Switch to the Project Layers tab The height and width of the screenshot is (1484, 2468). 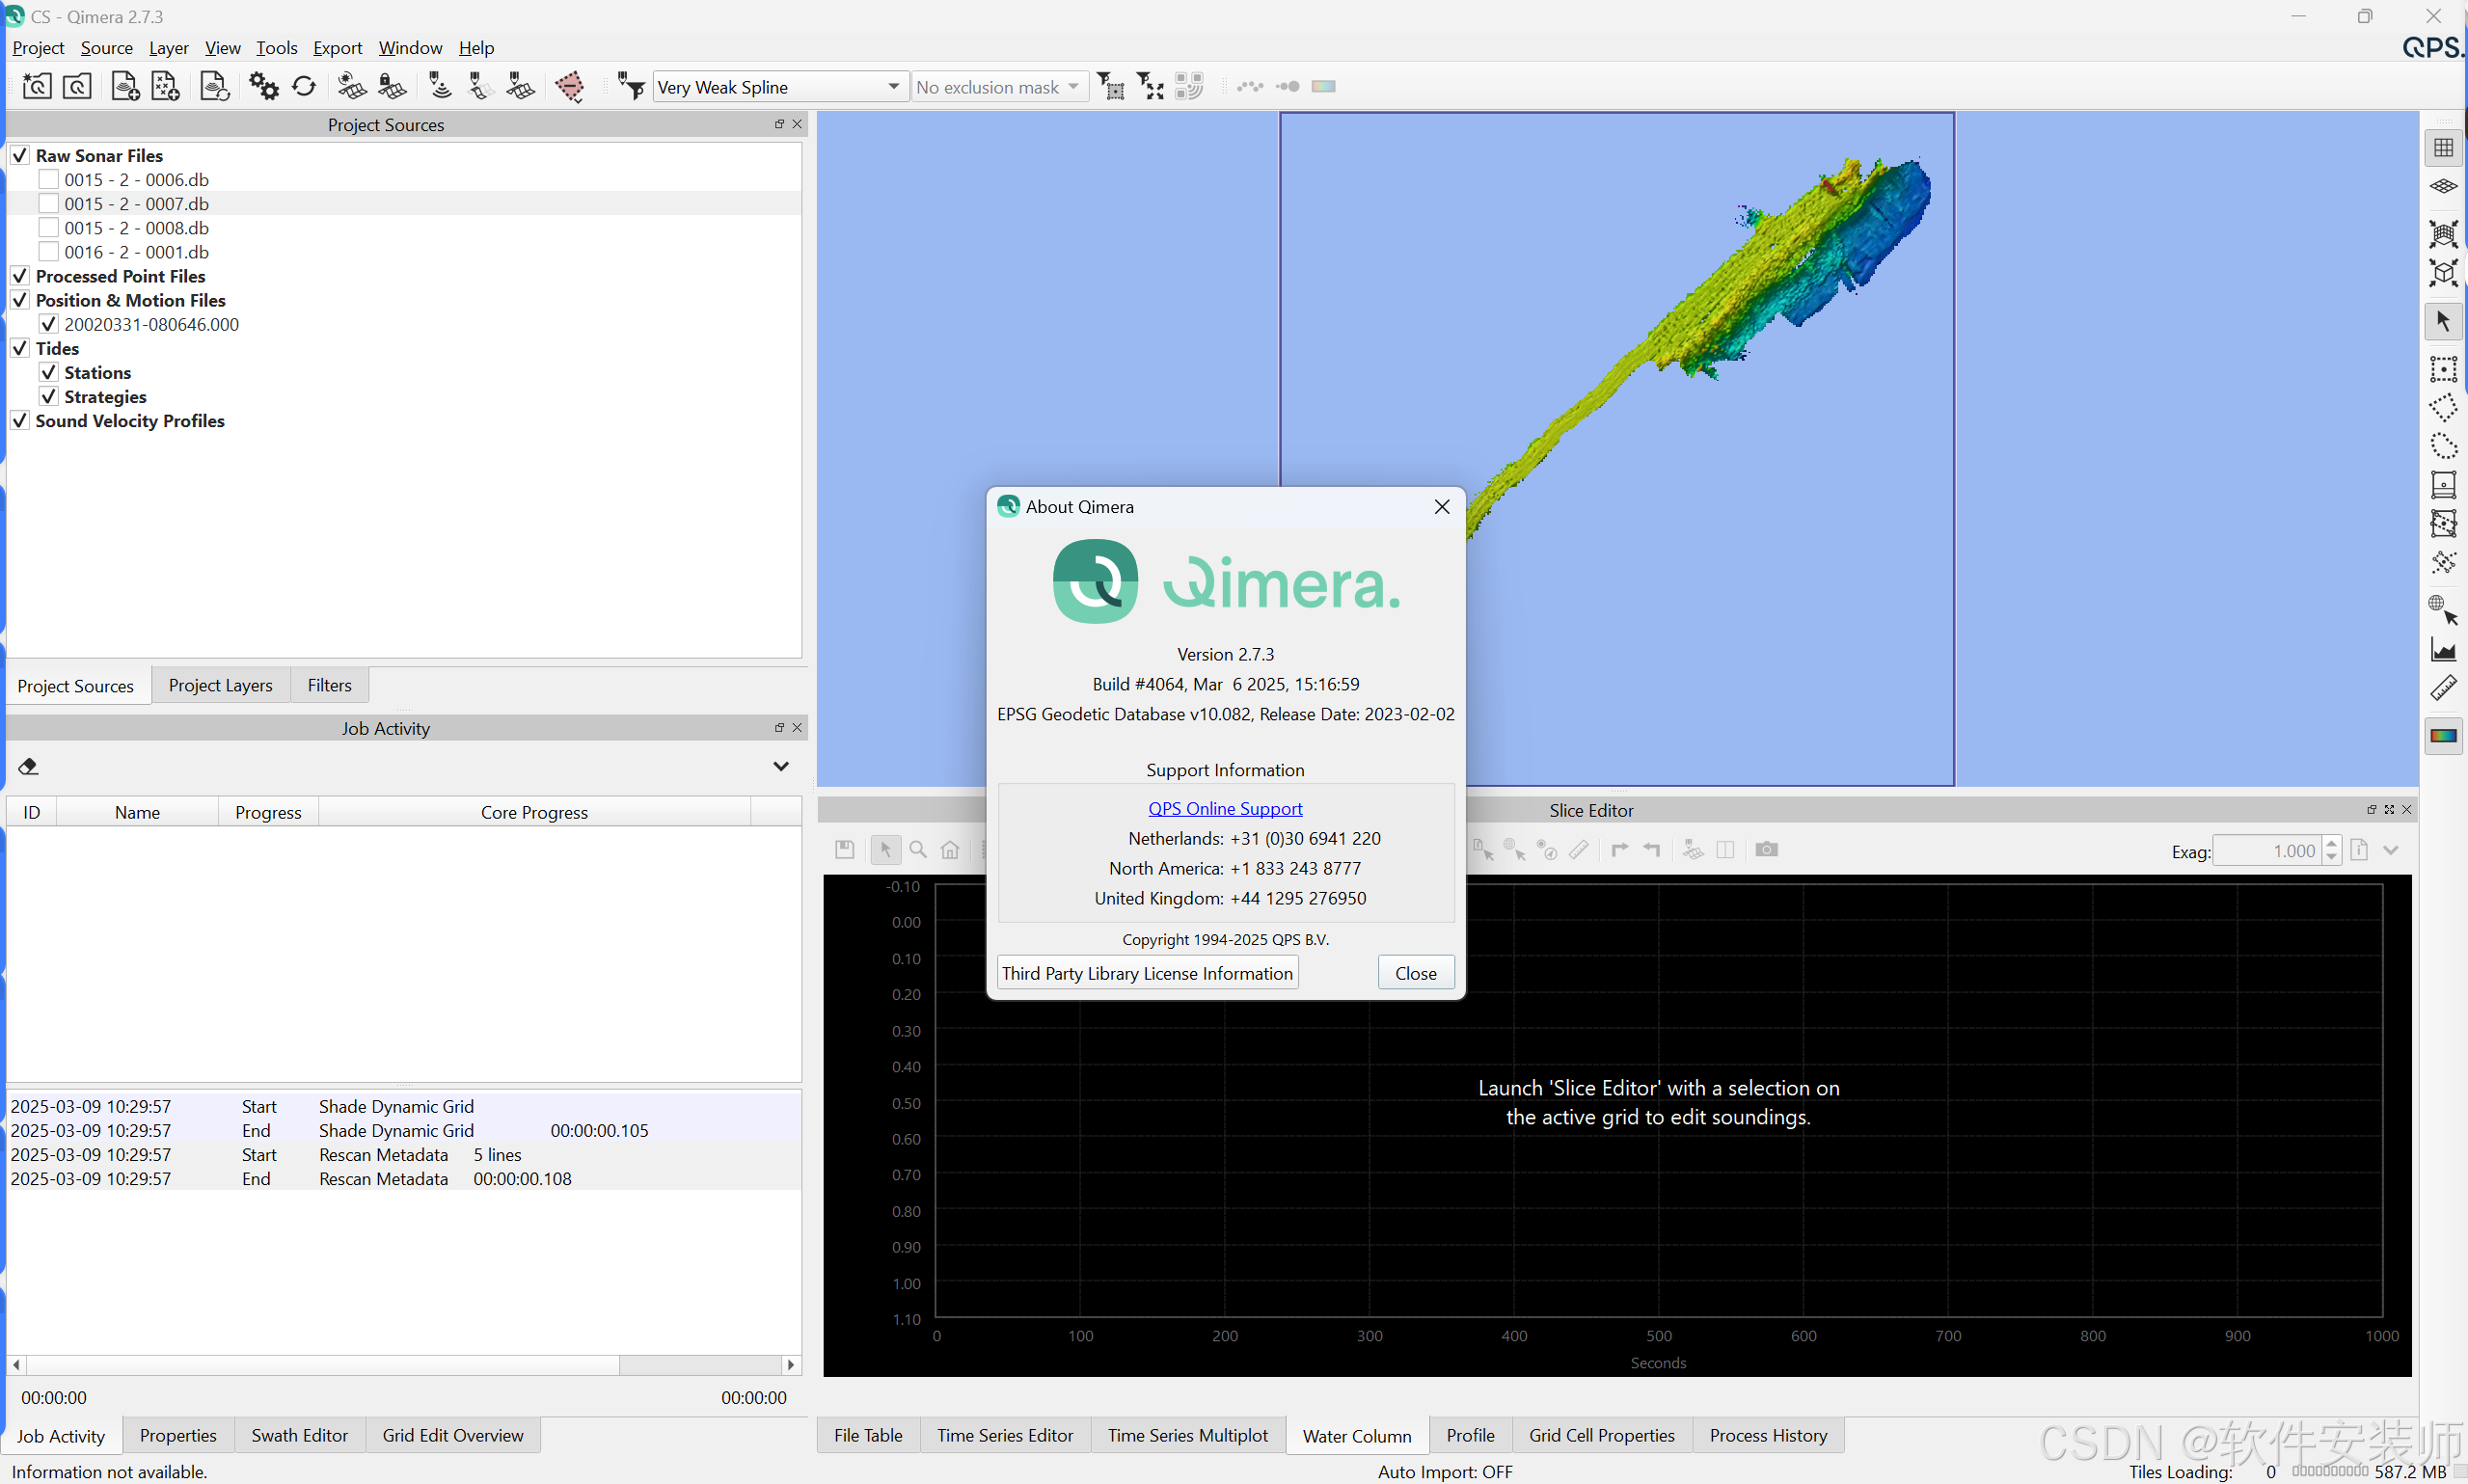coord(220,685)
